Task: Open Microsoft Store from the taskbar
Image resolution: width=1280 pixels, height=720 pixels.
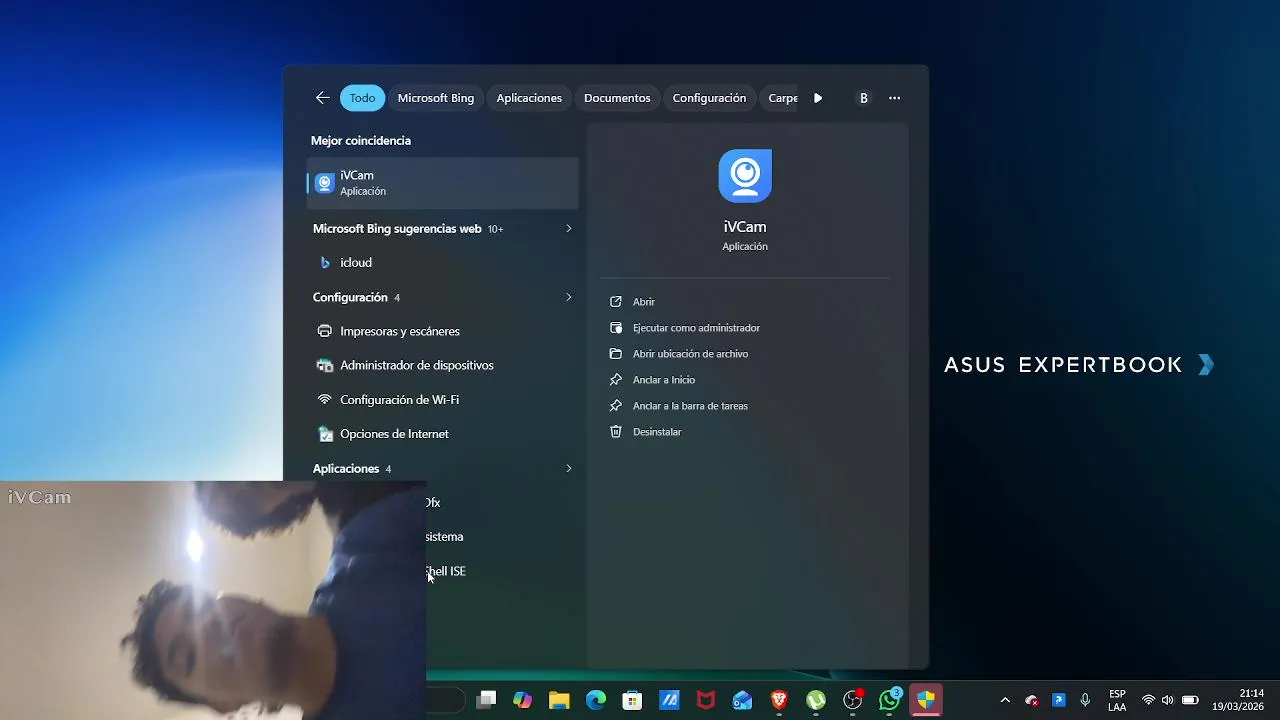Action: coord(632,700)
